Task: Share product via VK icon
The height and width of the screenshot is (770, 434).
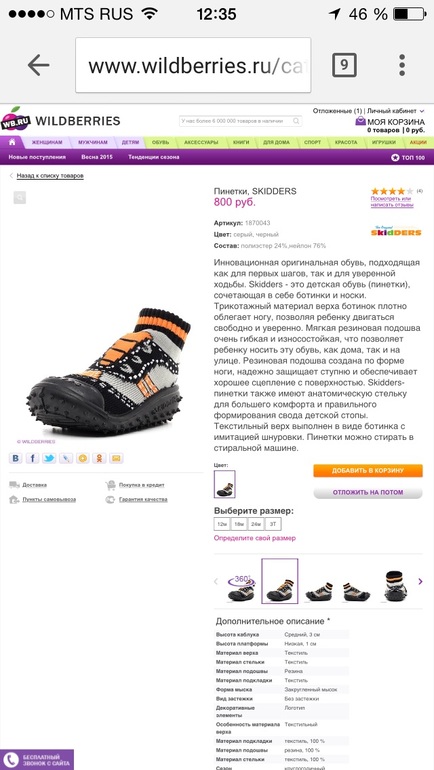Action: pos(16,458)
